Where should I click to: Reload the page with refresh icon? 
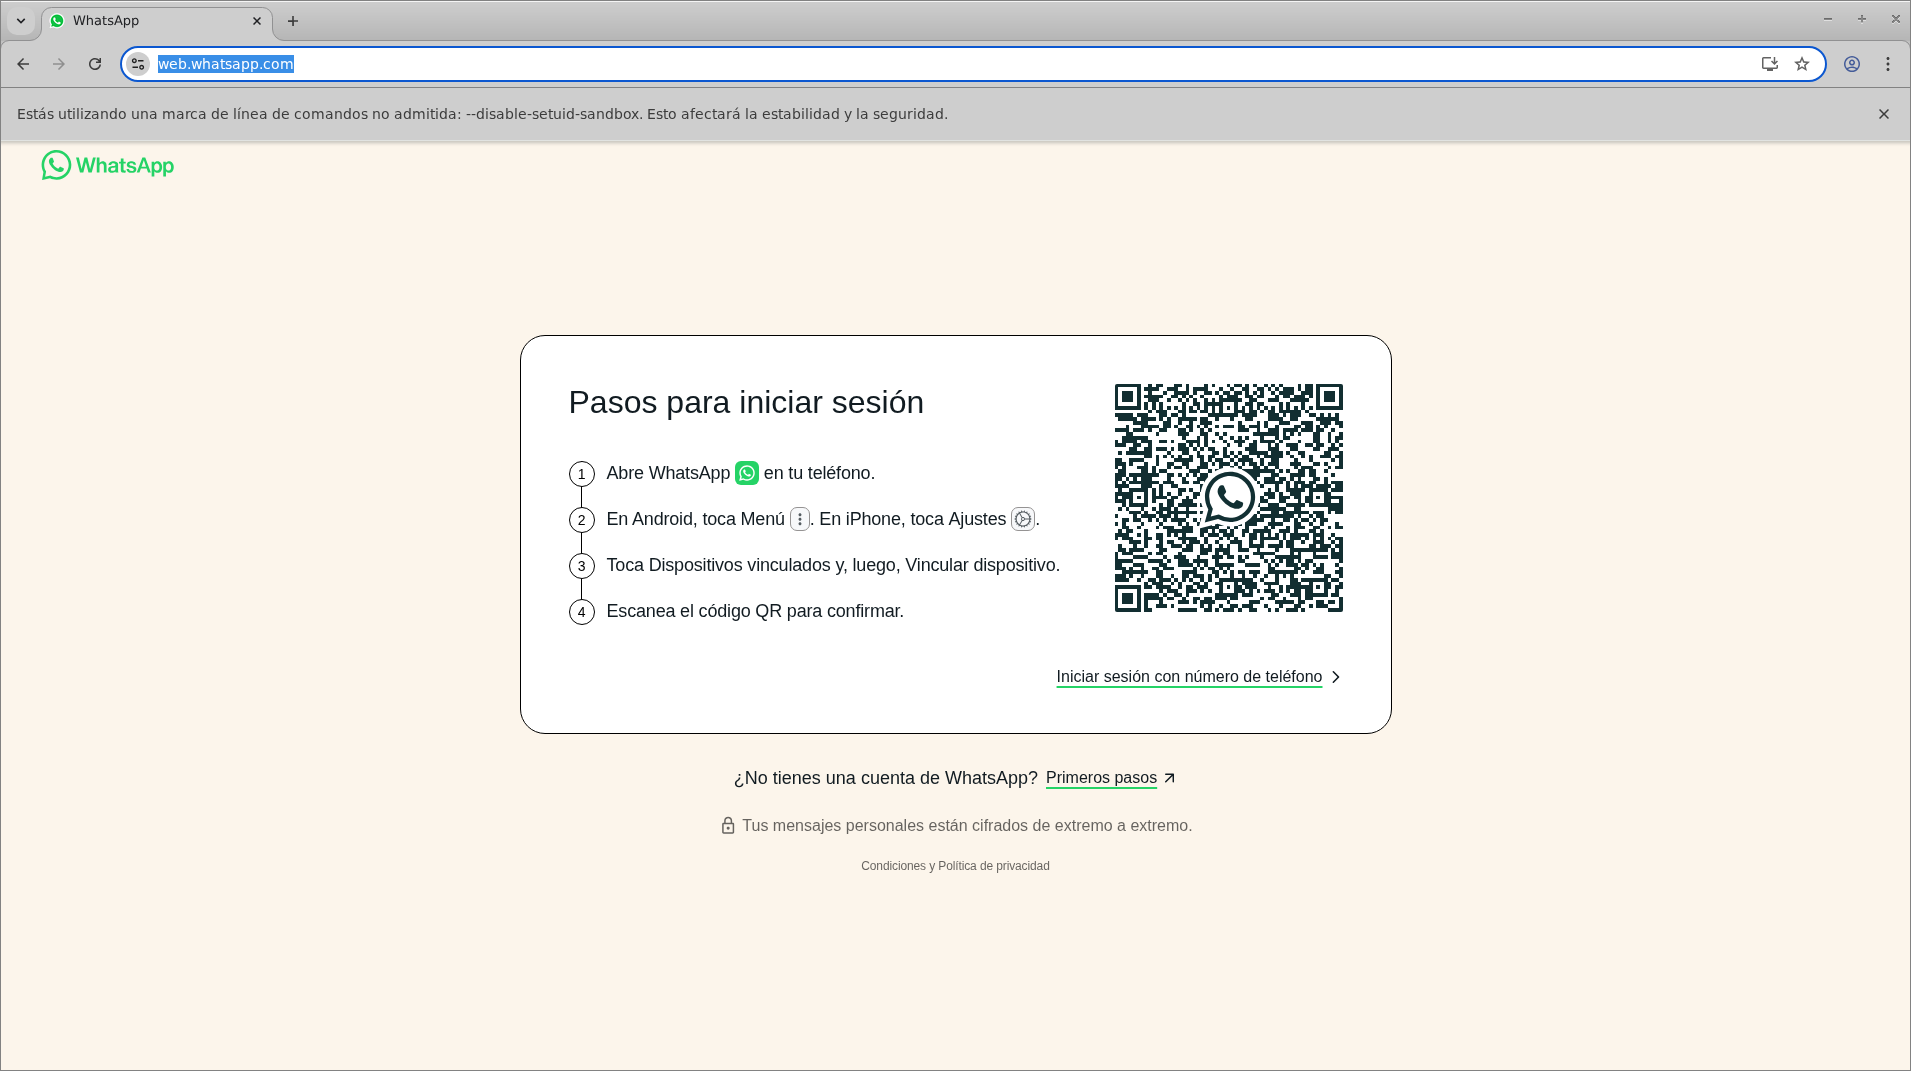tap(95, 64)
